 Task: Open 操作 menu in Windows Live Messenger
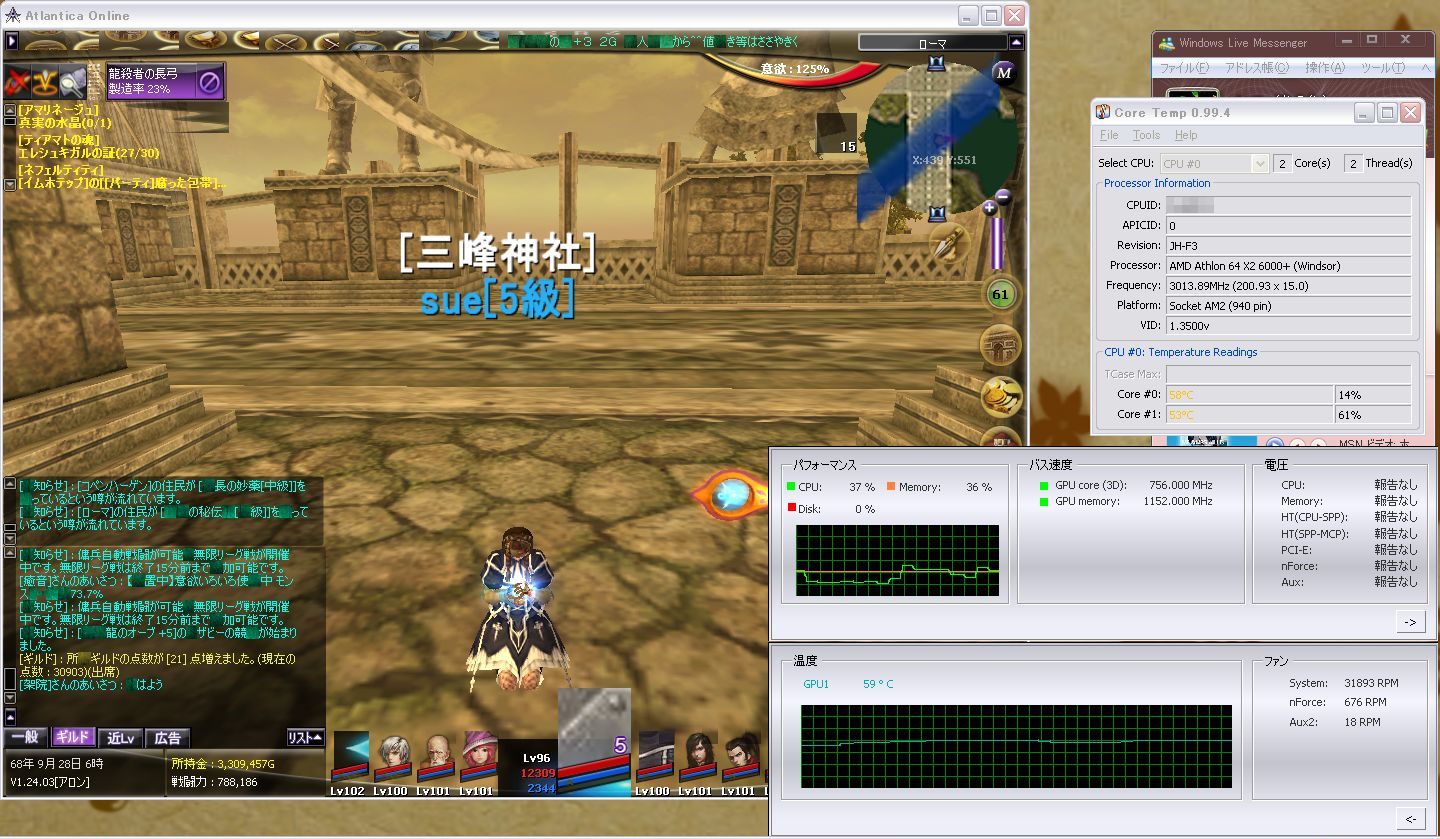coord(1326,68)
